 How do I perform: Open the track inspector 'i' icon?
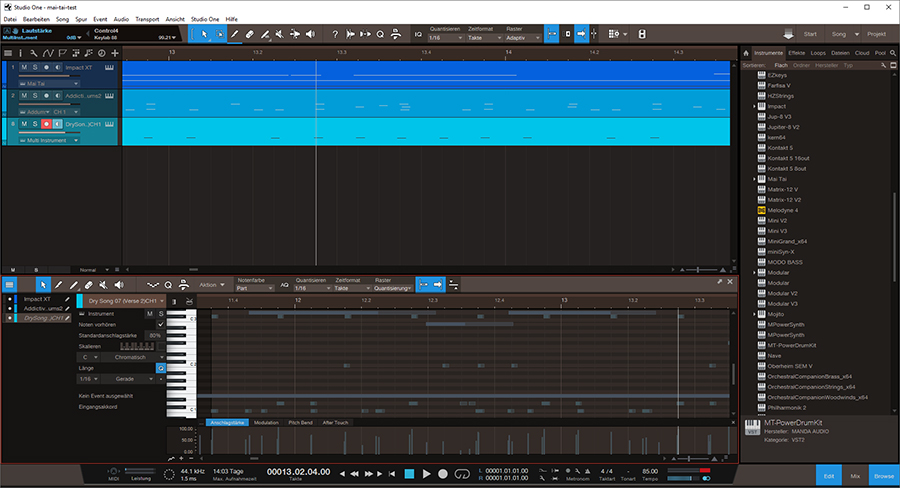click(21, 53)
